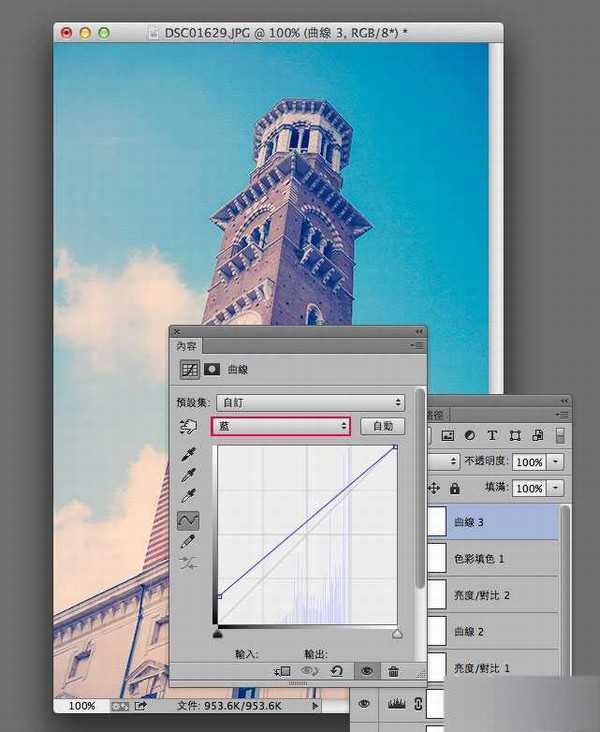Viewport: 600px width, 732px height.
Task: Toggle the lock all layer icon
Action: click(454, 488)
